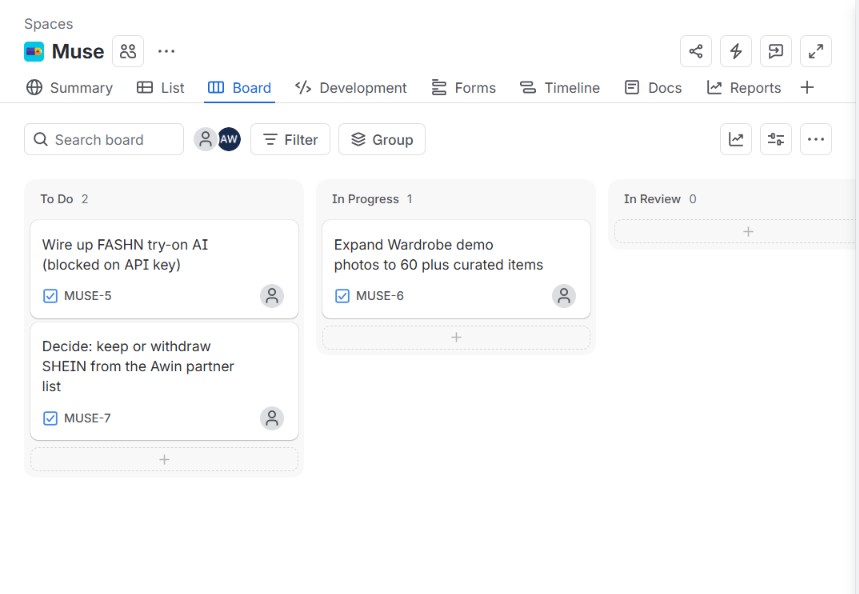Click the MUSE-7 issue key

pyautogui.click(x=88, y=418)
